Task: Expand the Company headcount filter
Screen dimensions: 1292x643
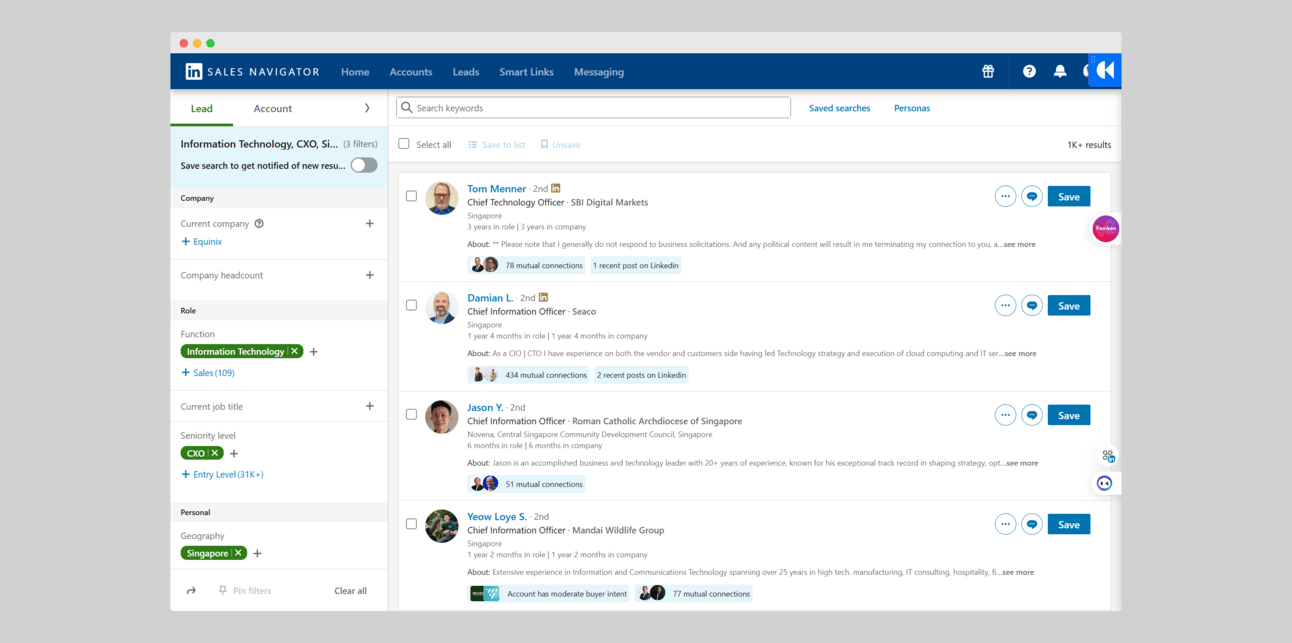Action: click(370, 275)
